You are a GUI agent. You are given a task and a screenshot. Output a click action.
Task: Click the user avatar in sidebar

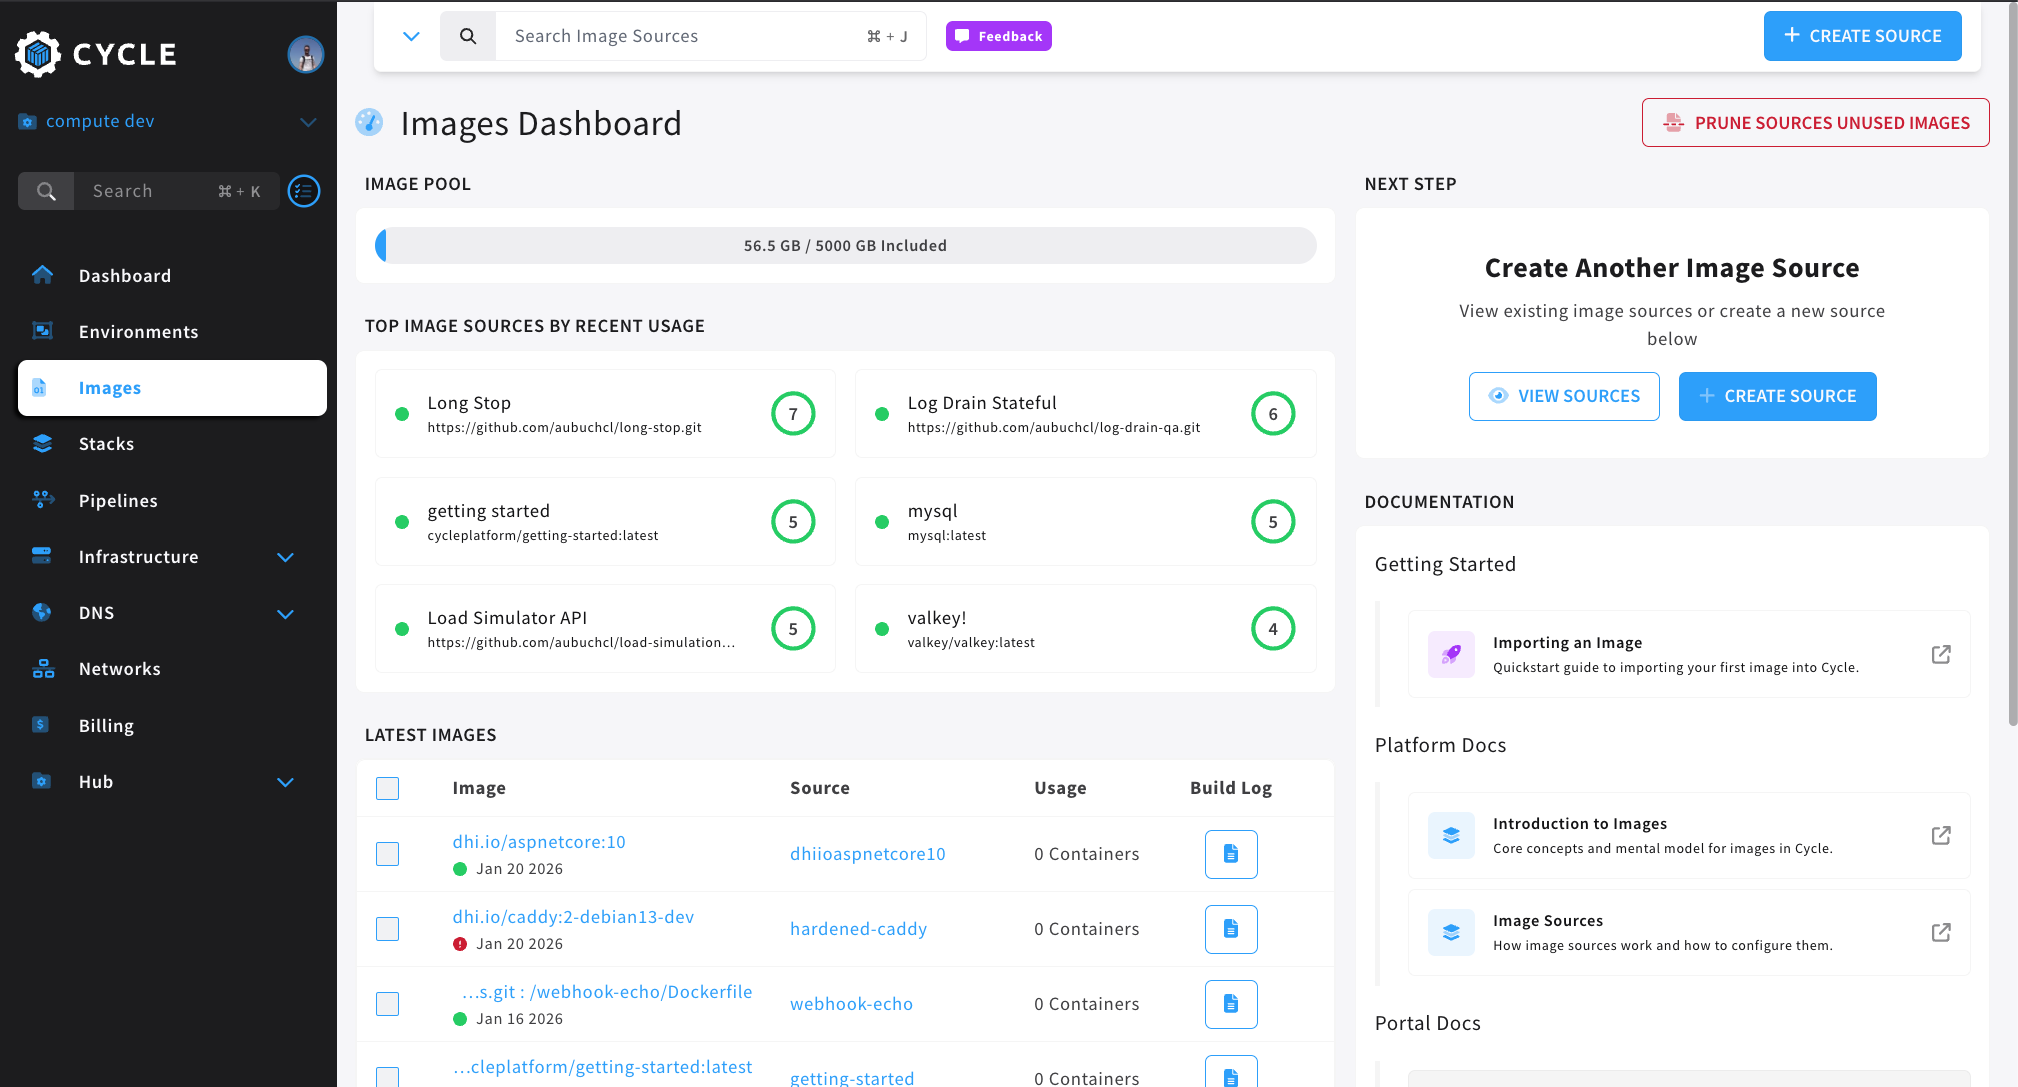click(305, 54)
